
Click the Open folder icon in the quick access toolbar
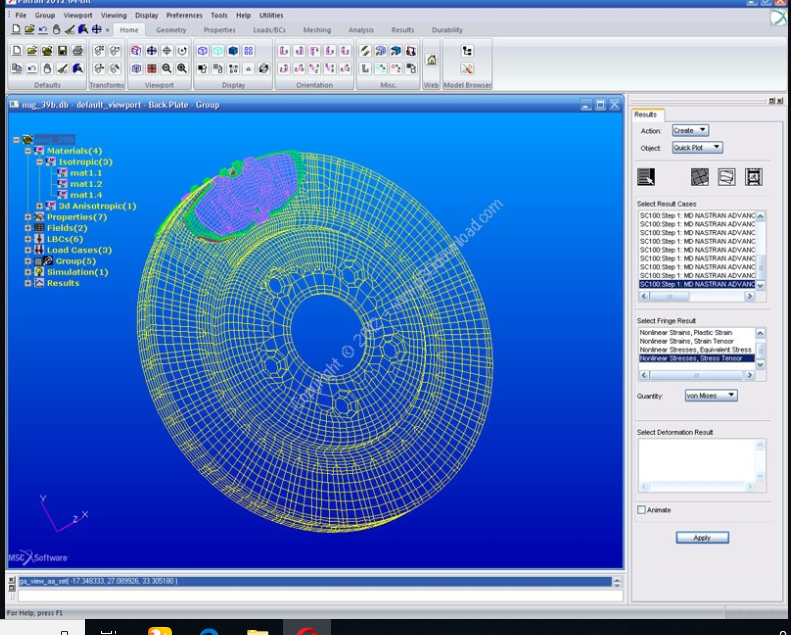(30, 30)
